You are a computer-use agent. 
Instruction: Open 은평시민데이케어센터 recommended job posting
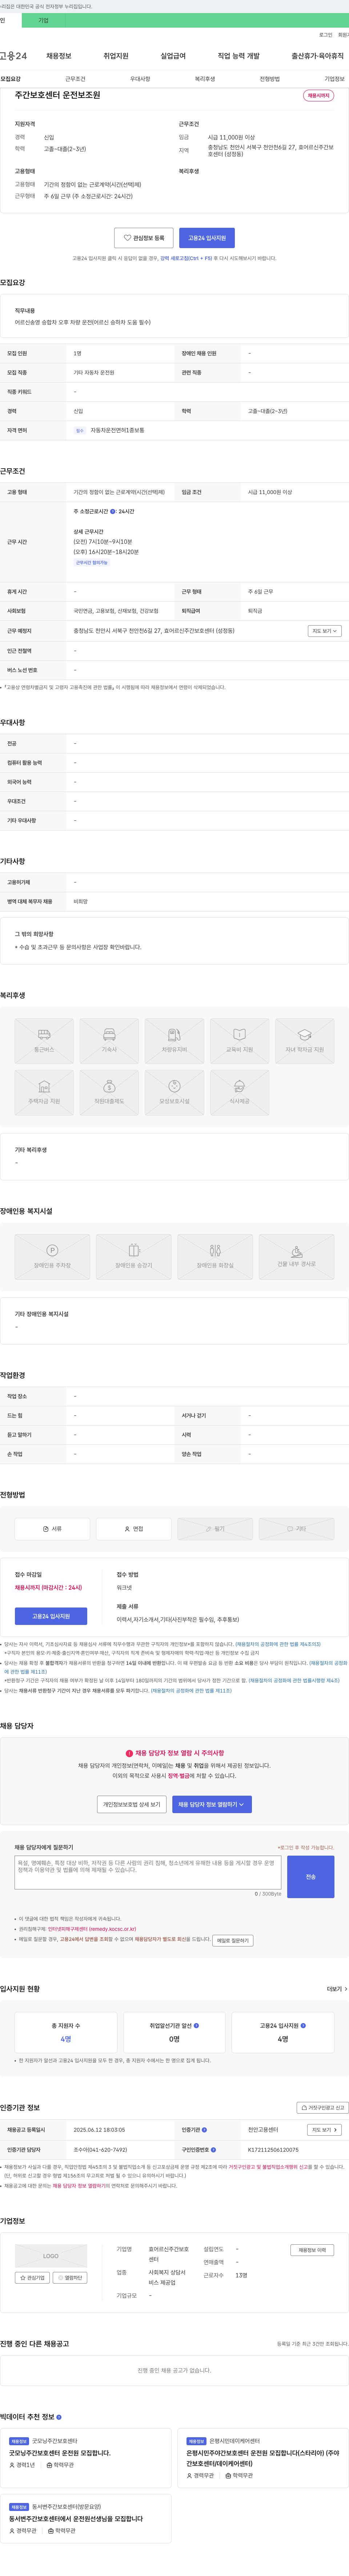263,2458
